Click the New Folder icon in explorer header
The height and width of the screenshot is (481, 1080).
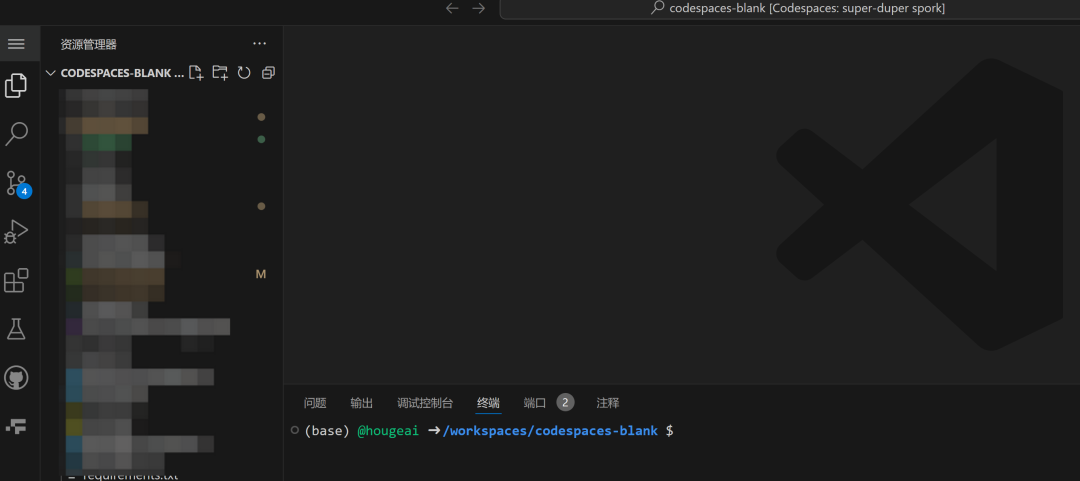pos(220,72)
